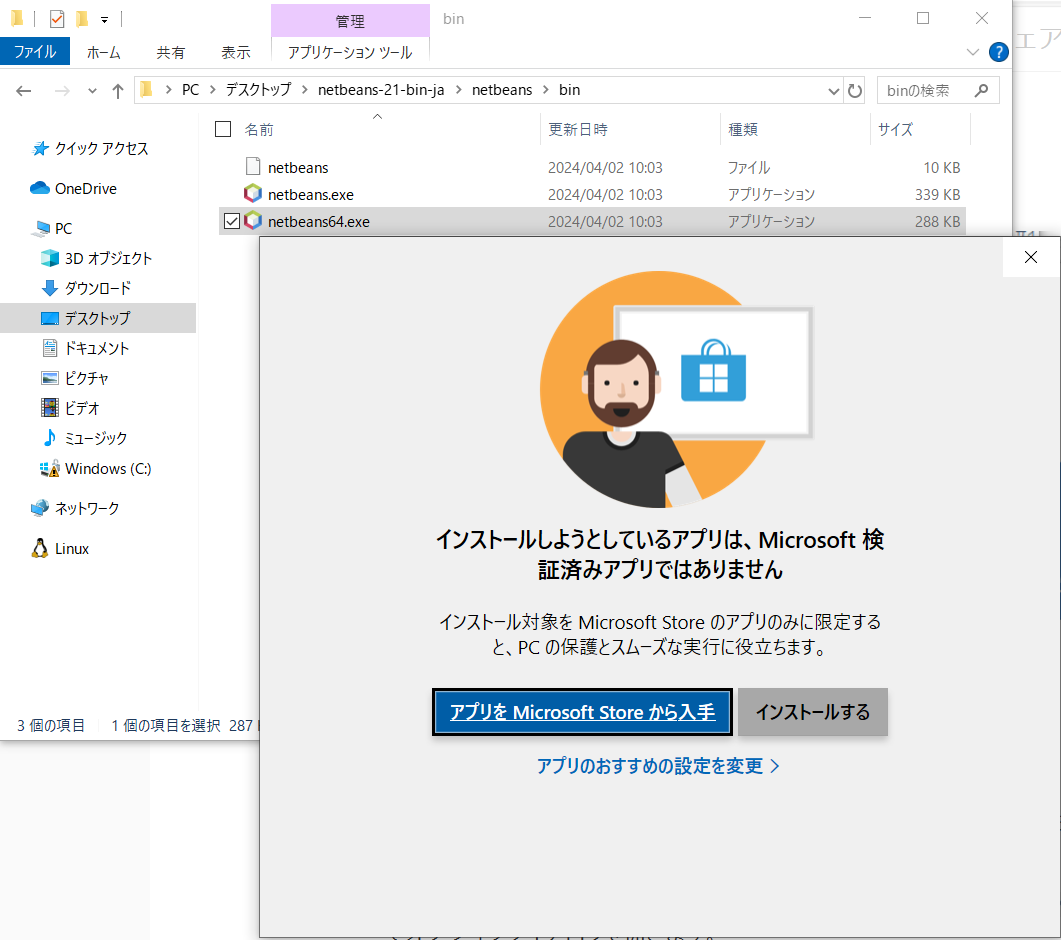
Task: Click the Windows (C:) drive icon
Action: pyautogui.click(x=49, y=468)
